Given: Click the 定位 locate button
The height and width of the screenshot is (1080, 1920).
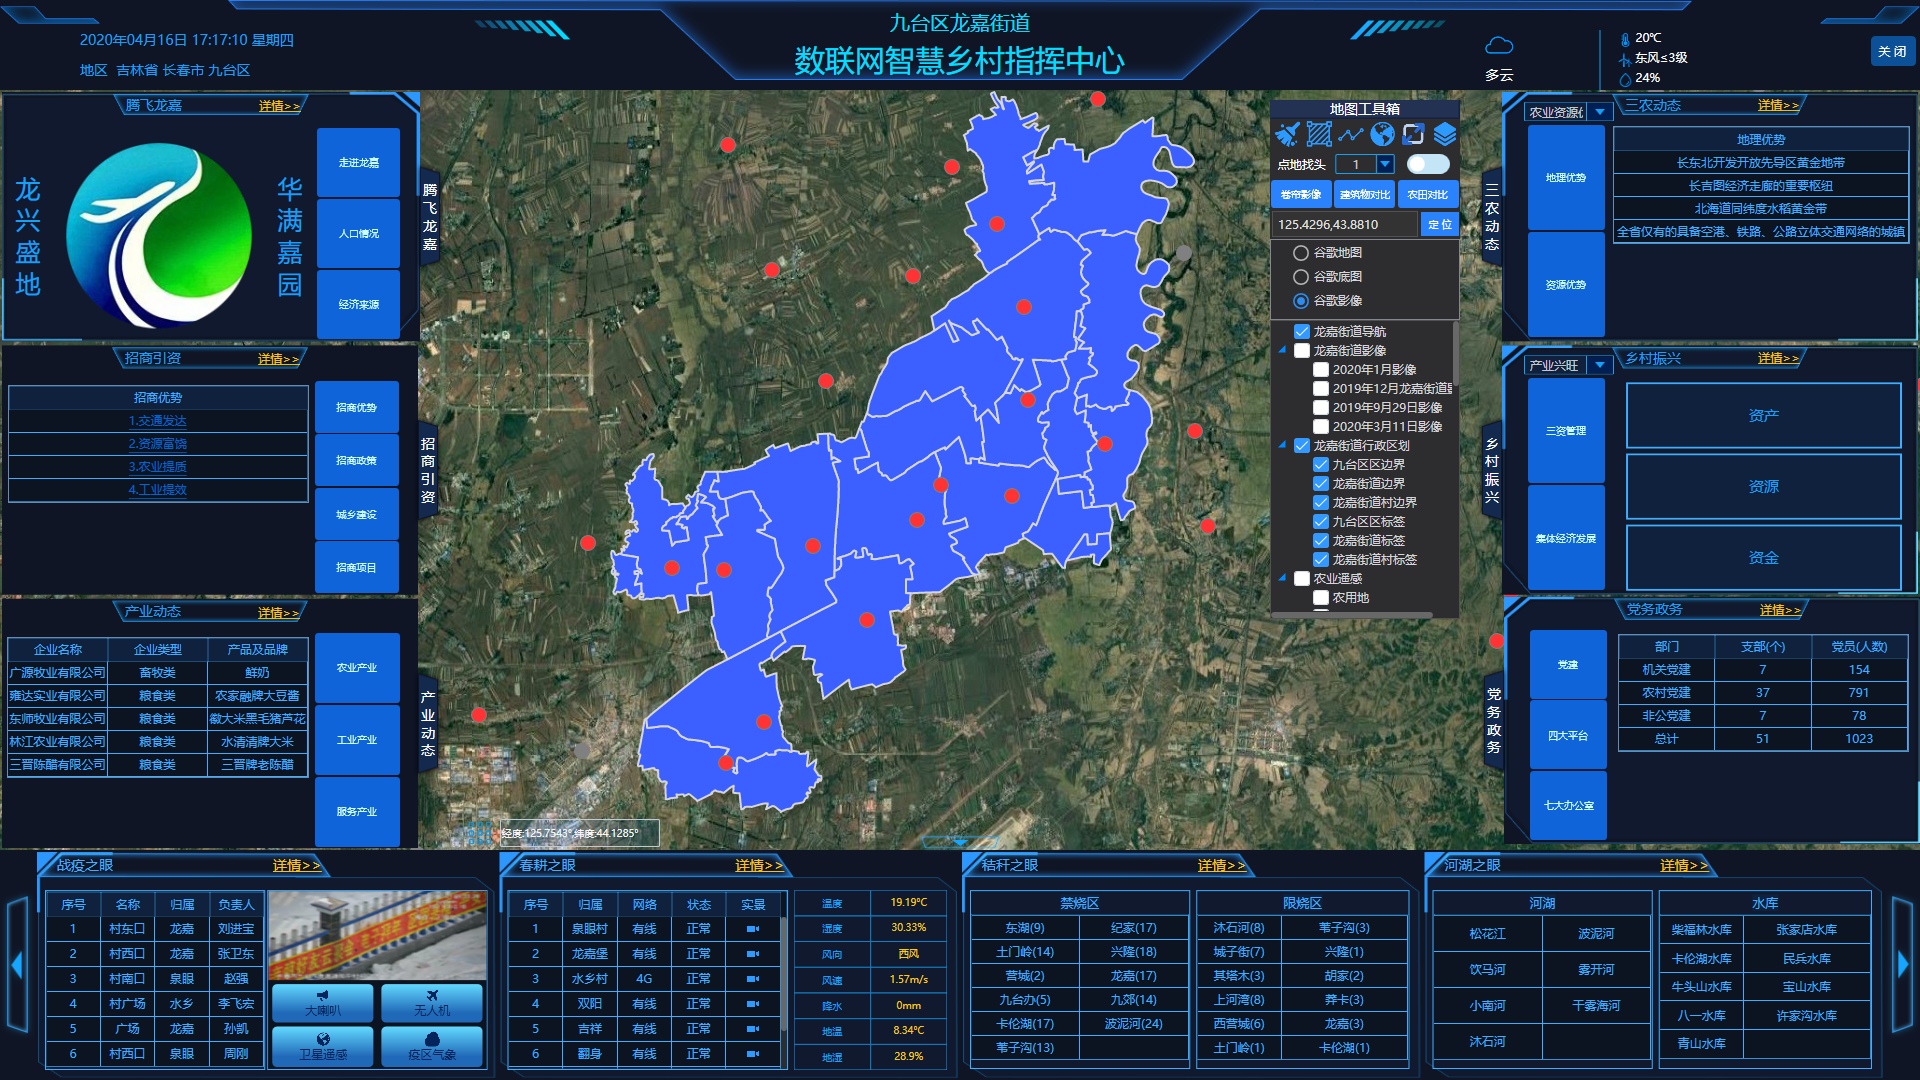Looking at the screenshot, I should (1440, 225).
